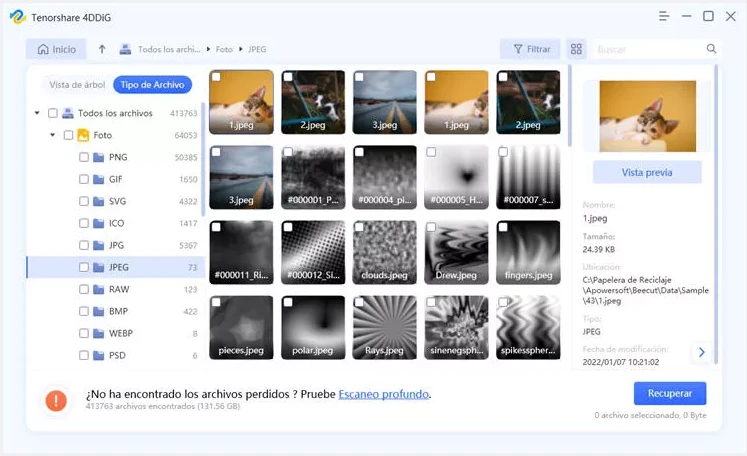Click Todos los archi... breadcrumb
Viewport: 747px width, 456px height.
click(169, 49)
